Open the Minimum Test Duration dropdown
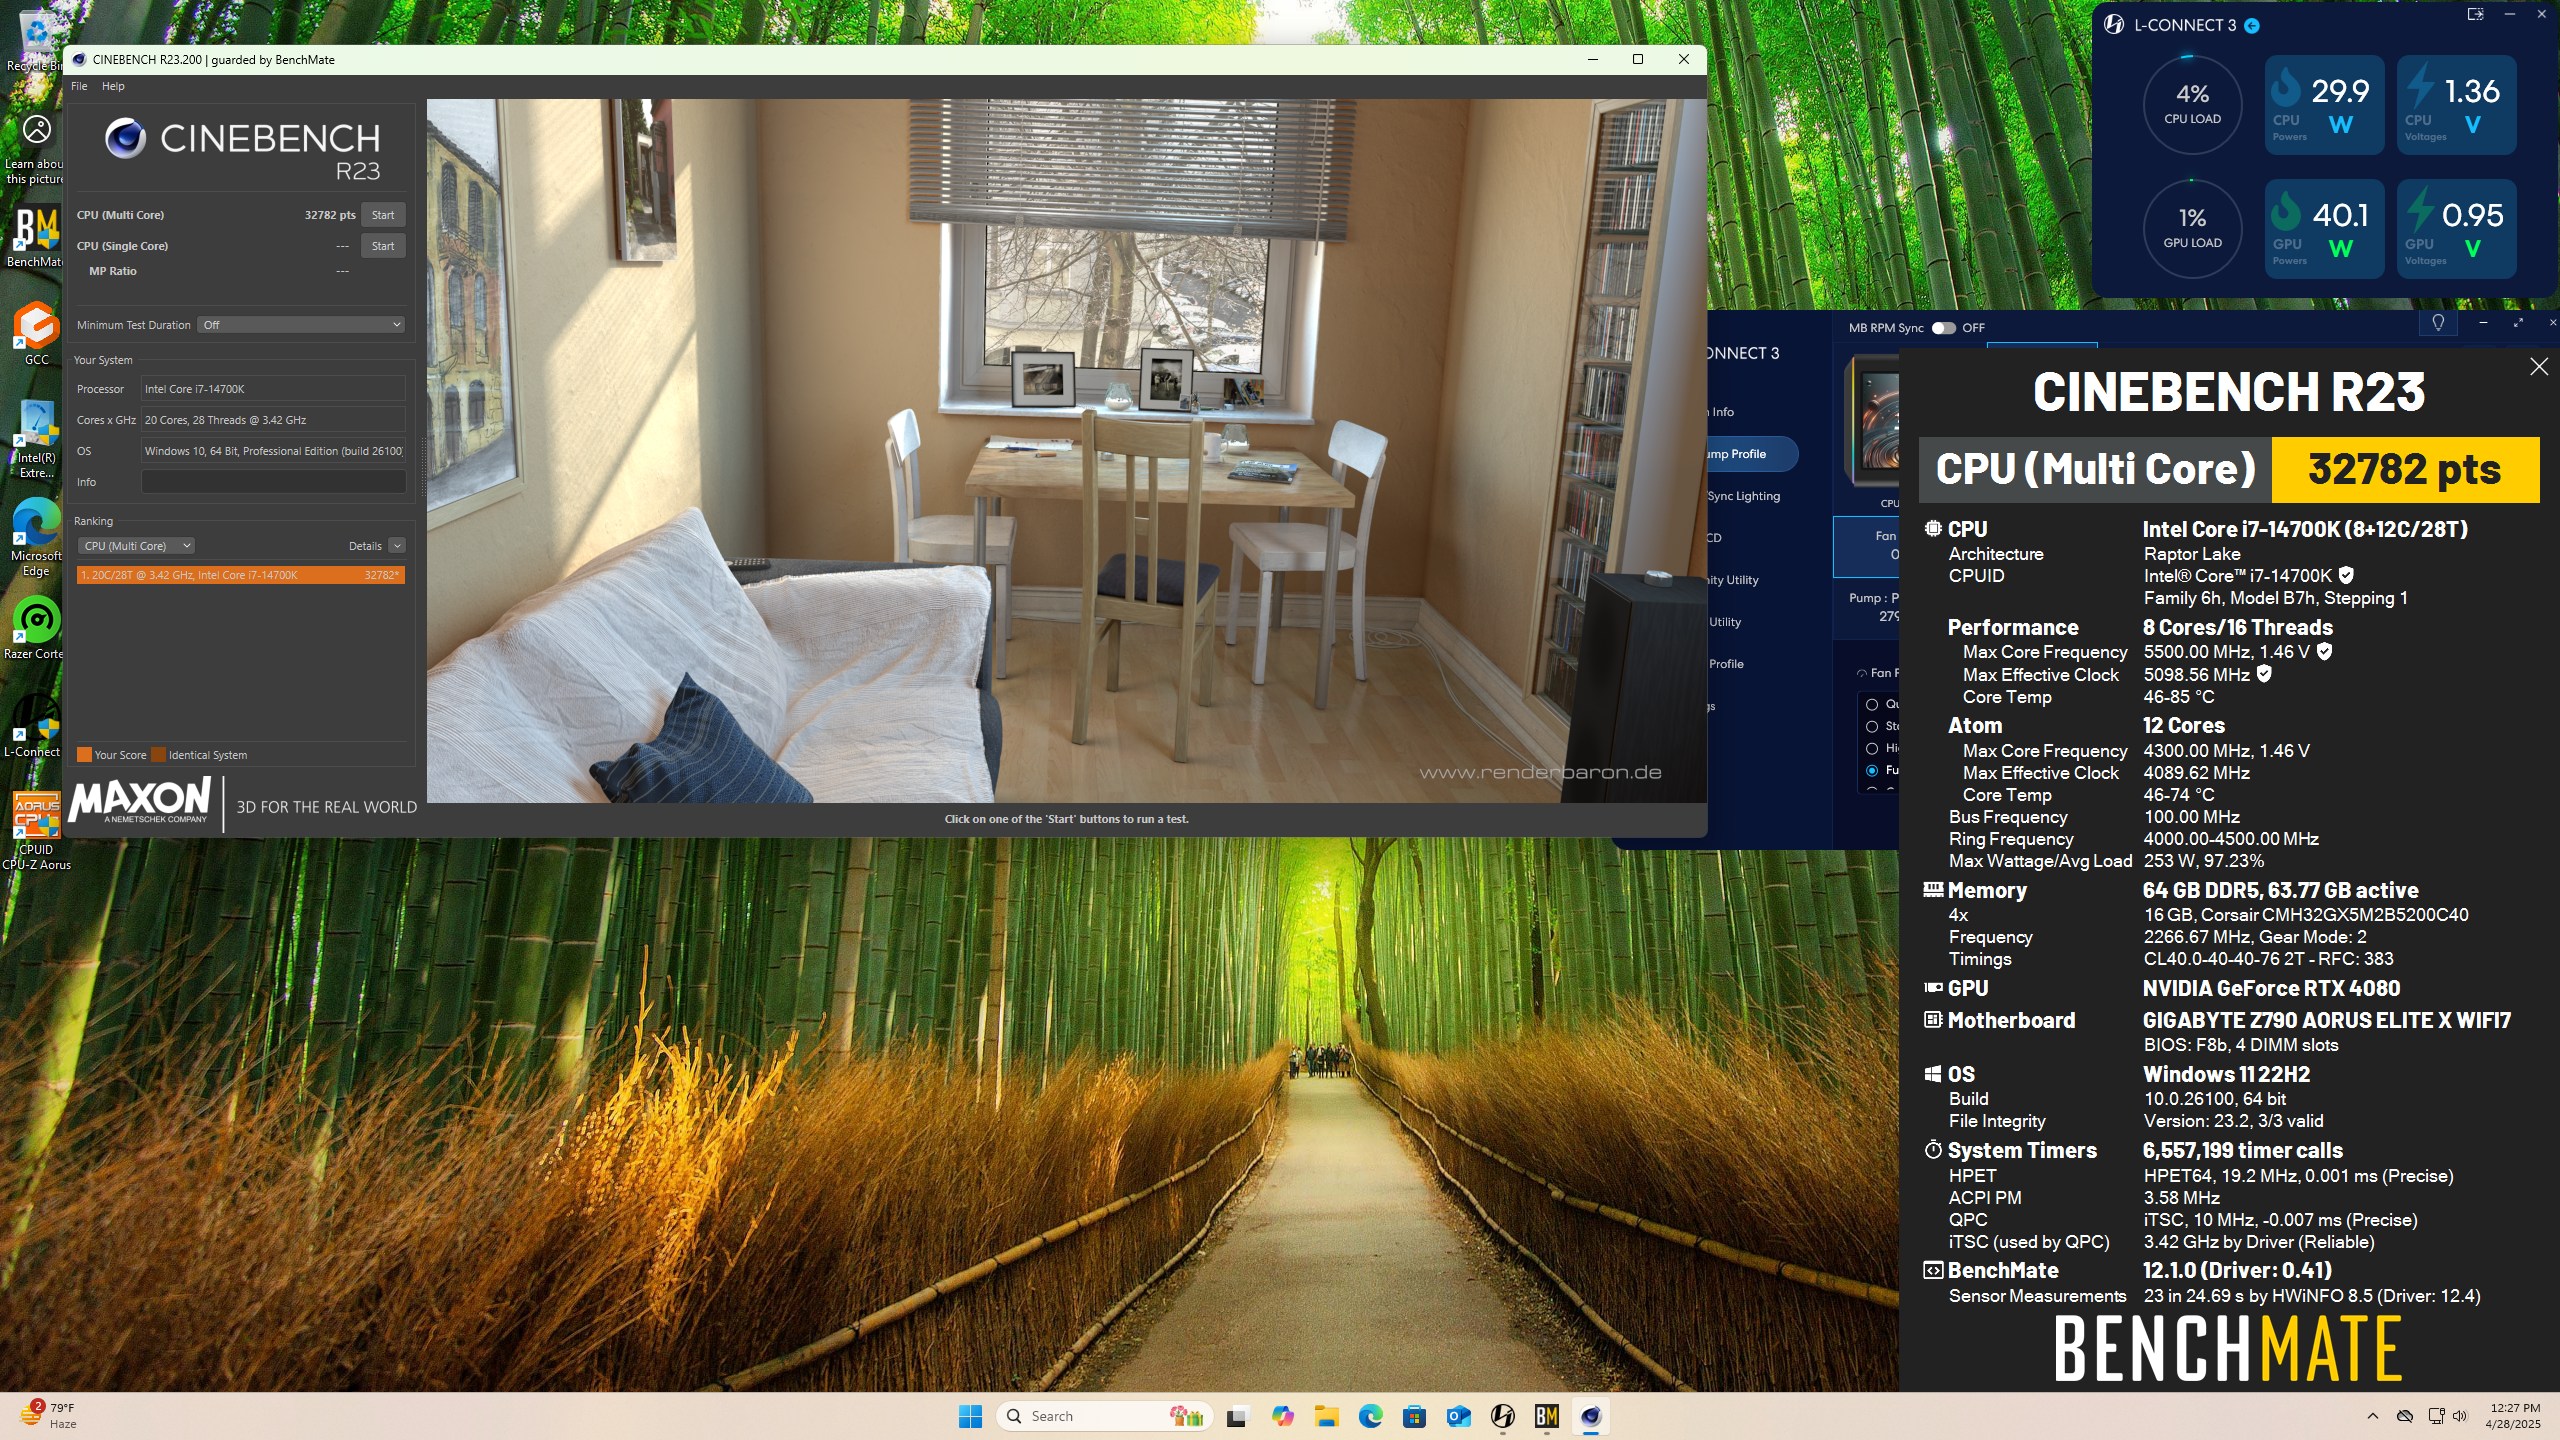 click(x=301, y=325)
